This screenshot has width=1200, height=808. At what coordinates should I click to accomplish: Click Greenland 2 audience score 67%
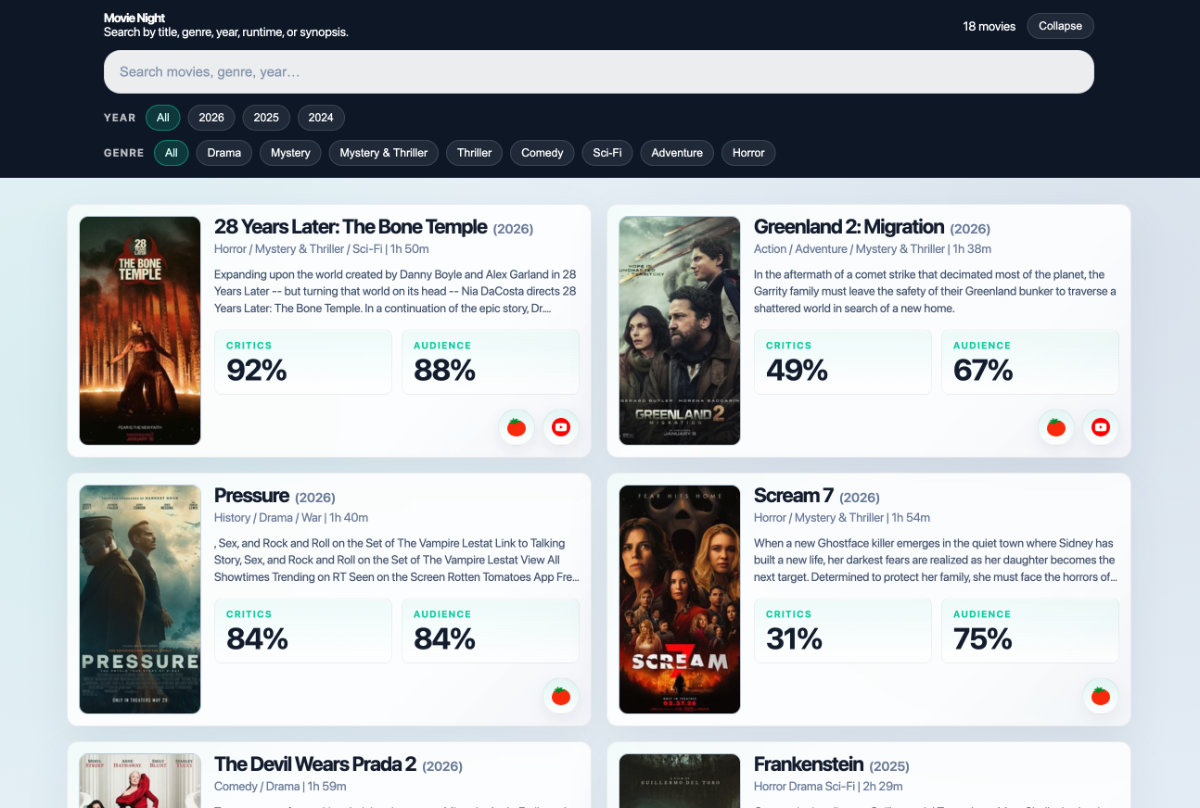coord(1030,362)
